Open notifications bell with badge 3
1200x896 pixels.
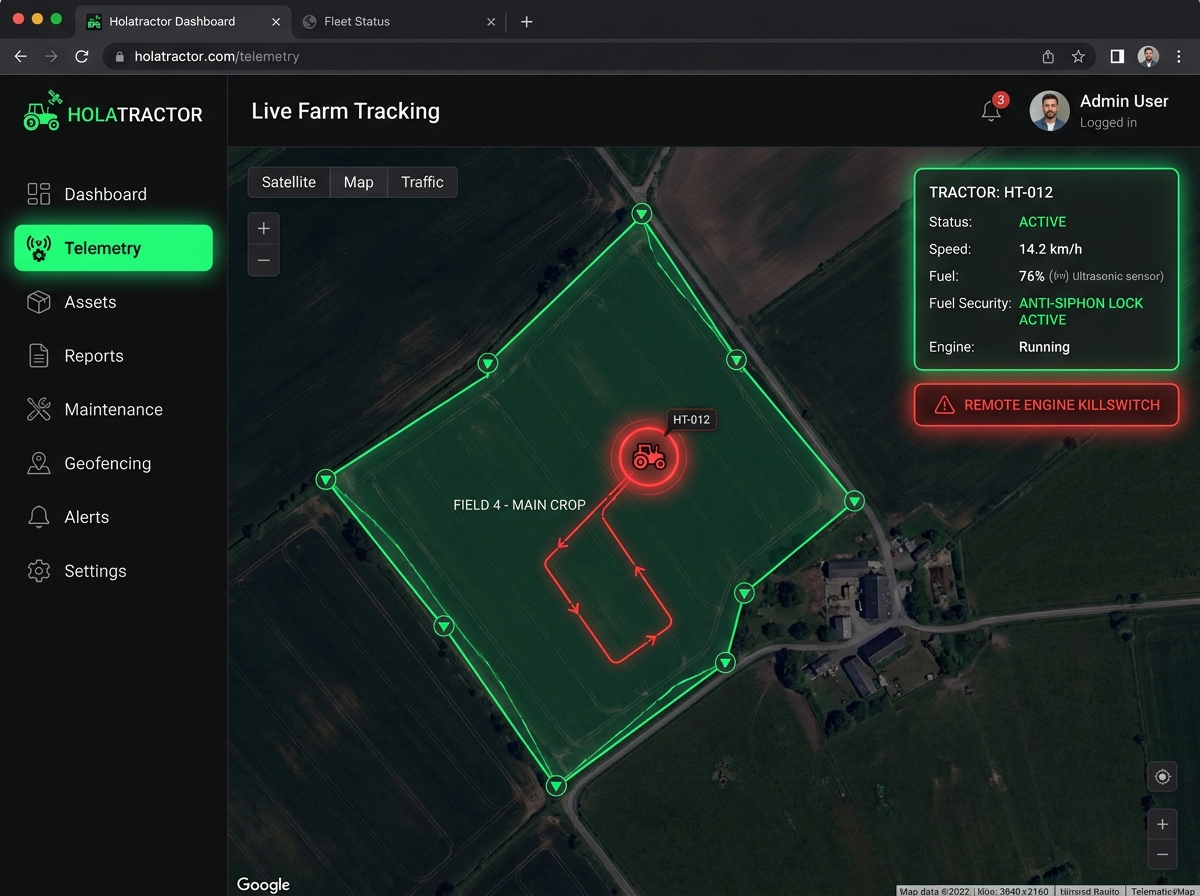tap(992, 110)
